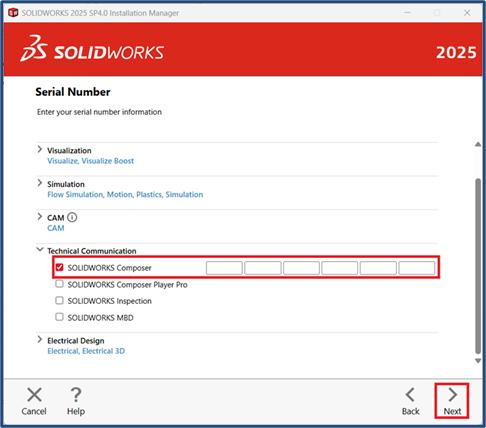Enable SOLIDWORKS Inspection checkbox
486x428 pixels.
pyautogui.click(x=59, y=300)
